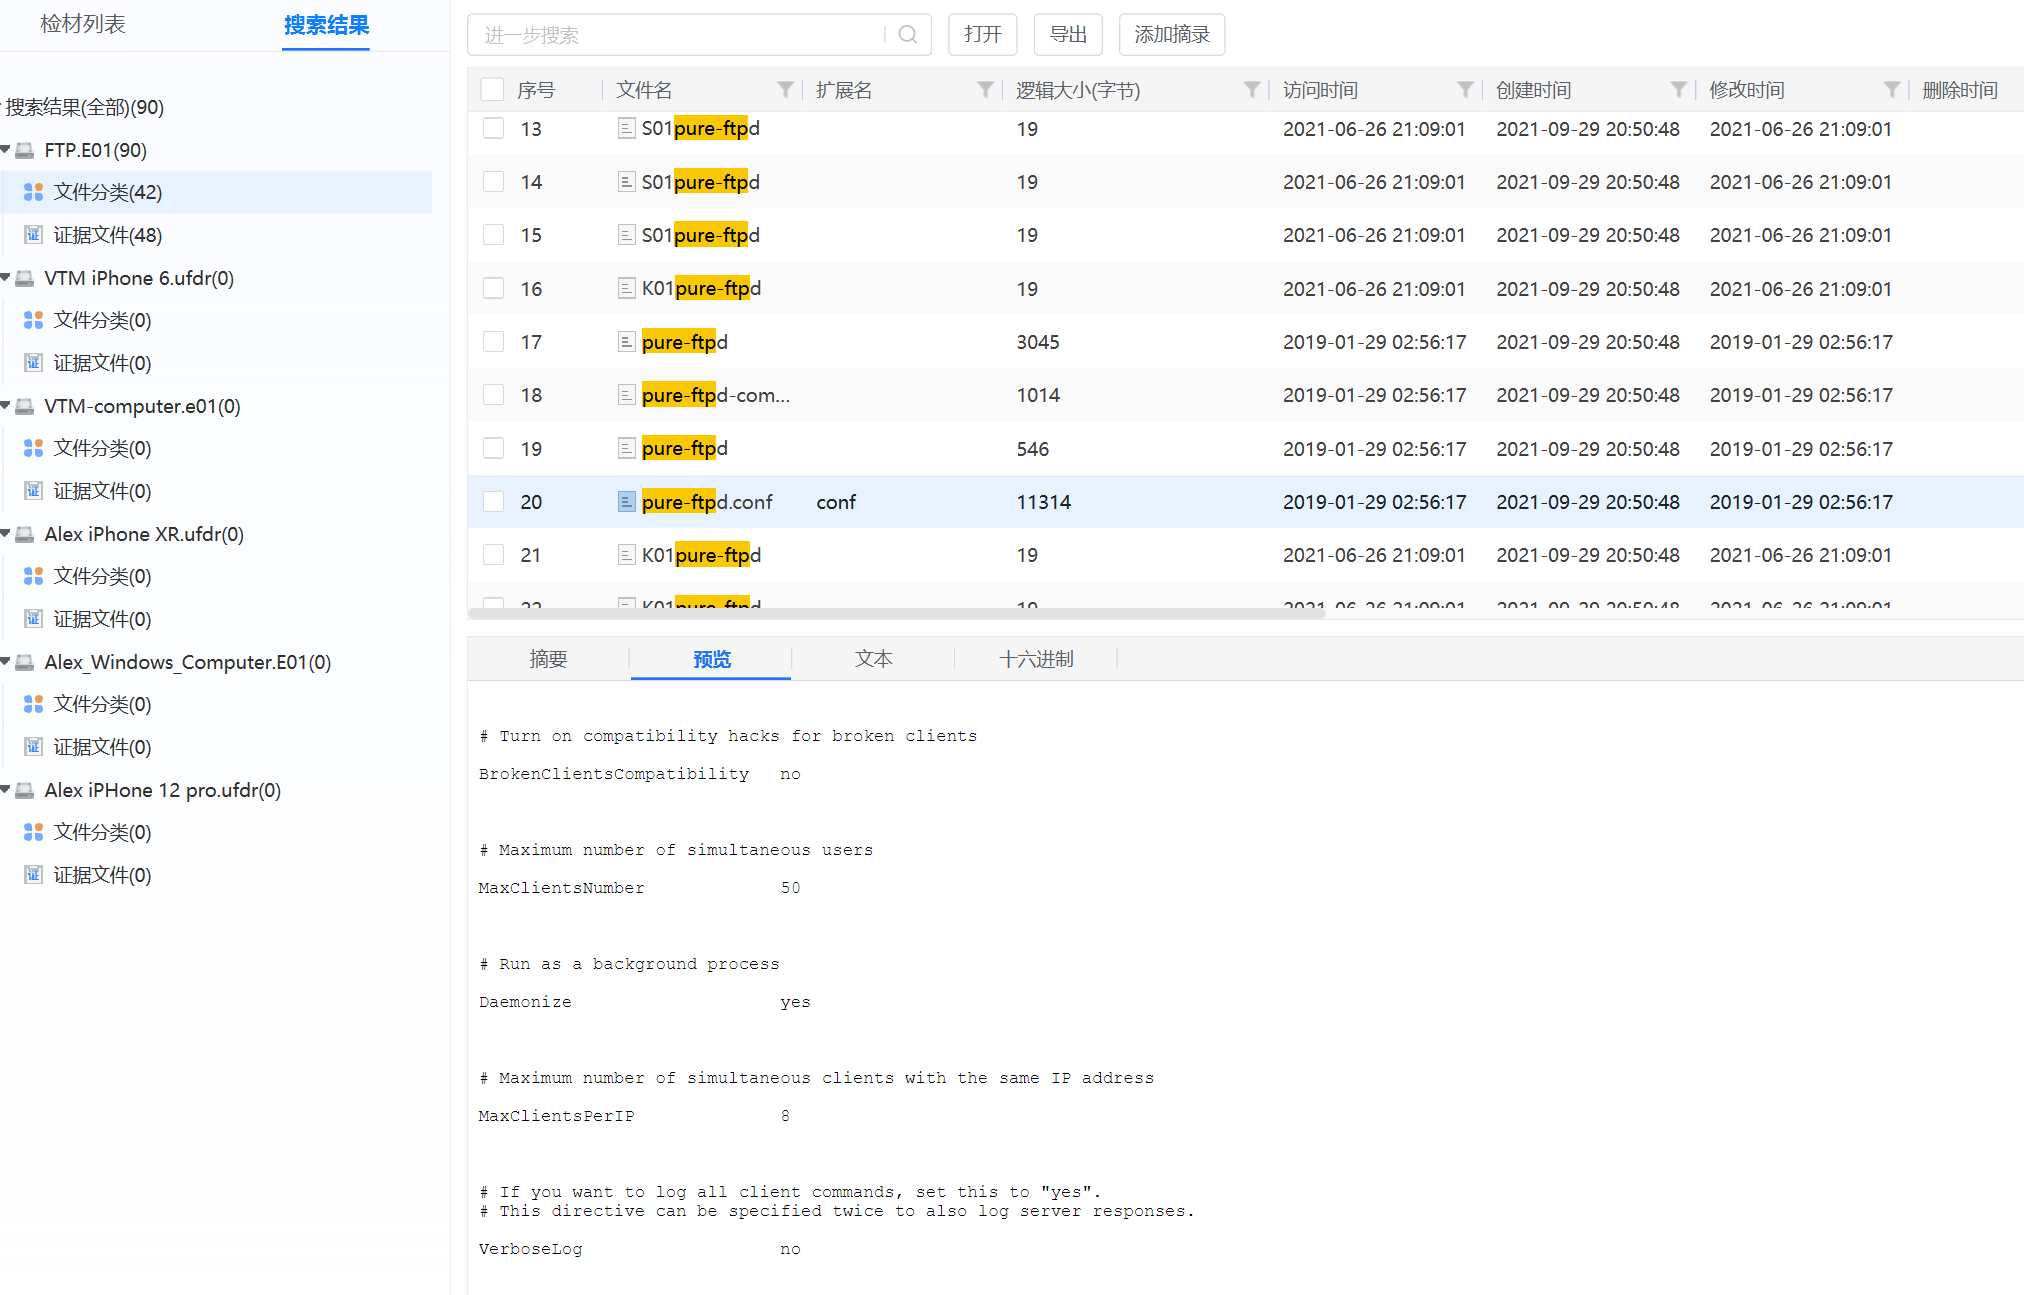Screen dimensions: 2024x1295
Task: Click file icon of row 21 K01pure-ftpd
Action: click(x=626, y=555)
